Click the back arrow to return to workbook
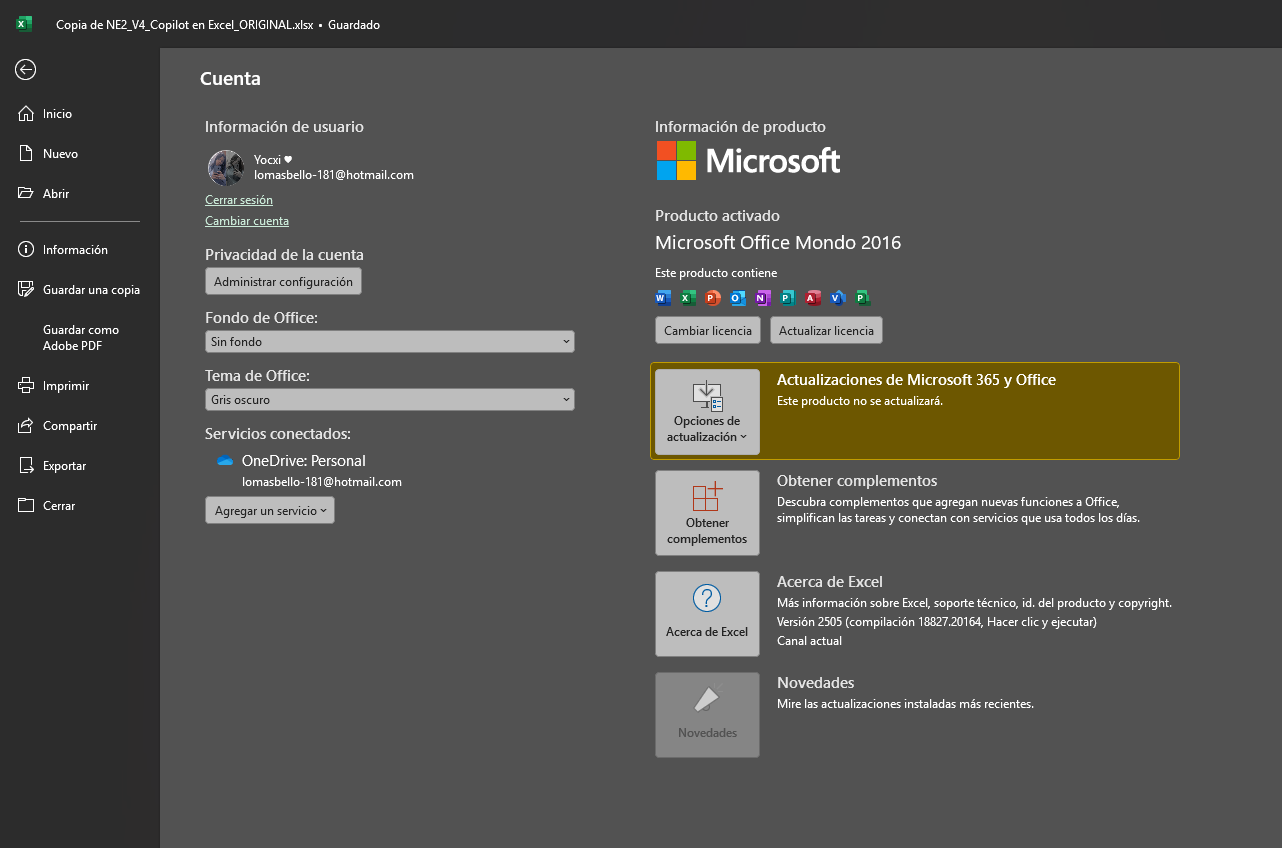This screenshot has width=1282, height=848. 26,69
